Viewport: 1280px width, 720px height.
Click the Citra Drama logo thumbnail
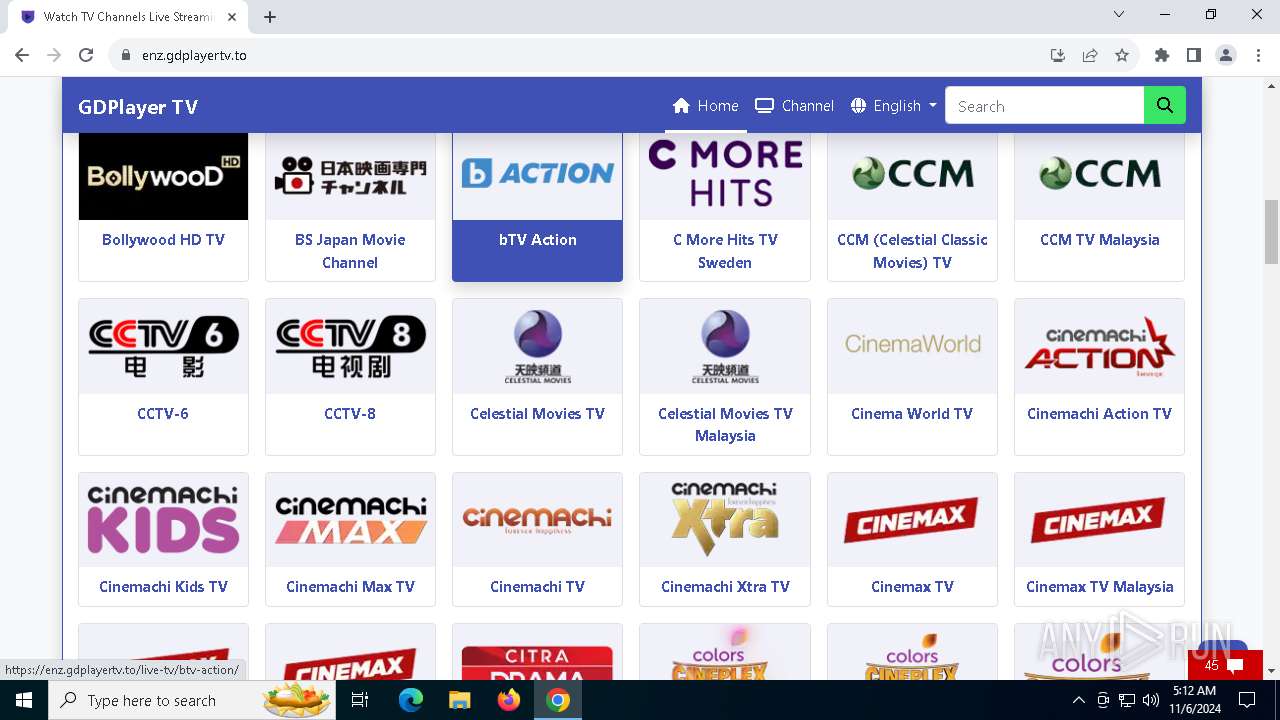(538, 652)
